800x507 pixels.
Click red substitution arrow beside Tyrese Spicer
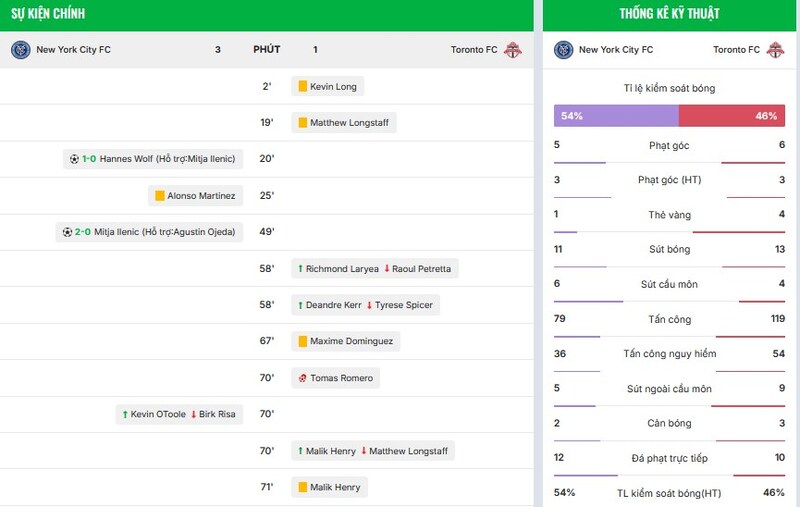click(x=369, y=305)
